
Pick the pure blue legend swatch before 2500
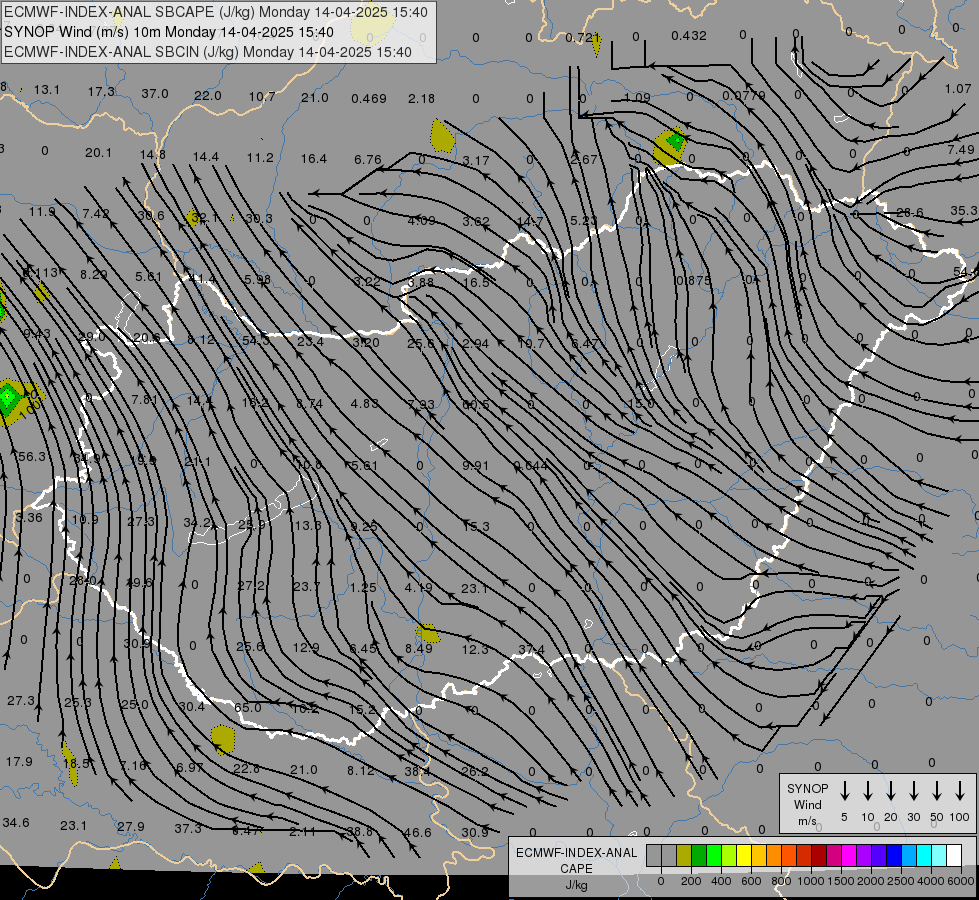pos(894,855)
